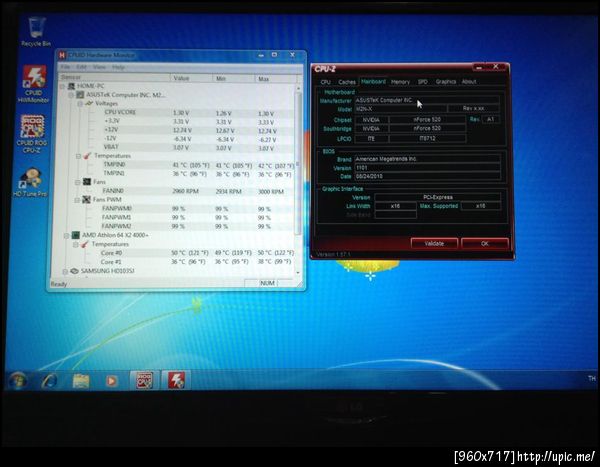Select the CPU Temperatures thermometer icon
600x467 pixels.
click(85, 244)
